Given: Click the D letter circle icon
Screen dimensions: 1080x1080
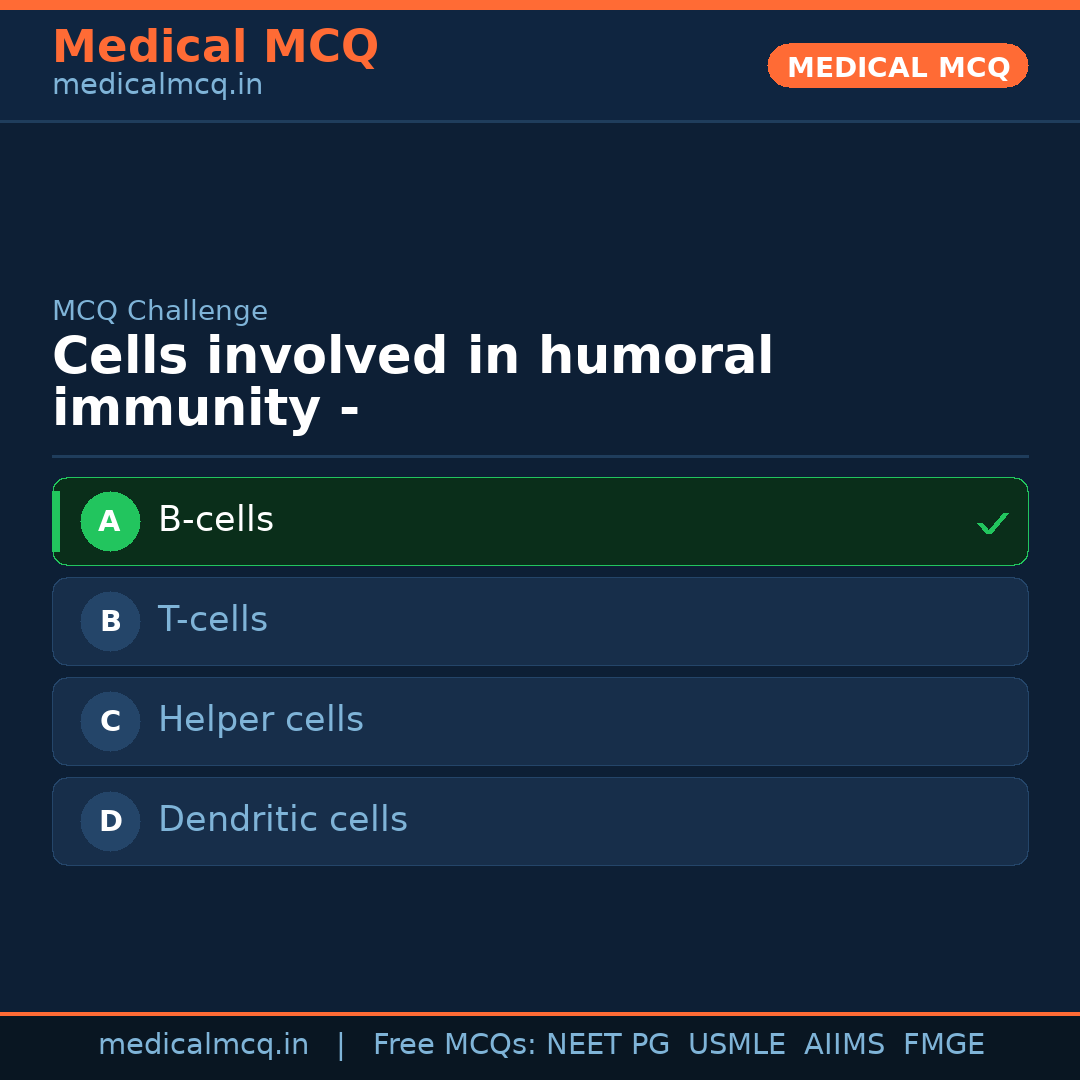Looking at the screenshot, I should [110, 821].
